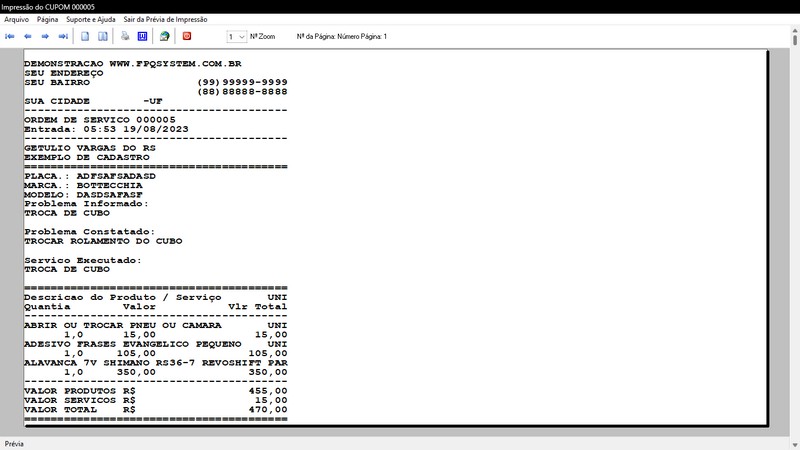Click the blue save icon in toolbar

pos(142,36)
